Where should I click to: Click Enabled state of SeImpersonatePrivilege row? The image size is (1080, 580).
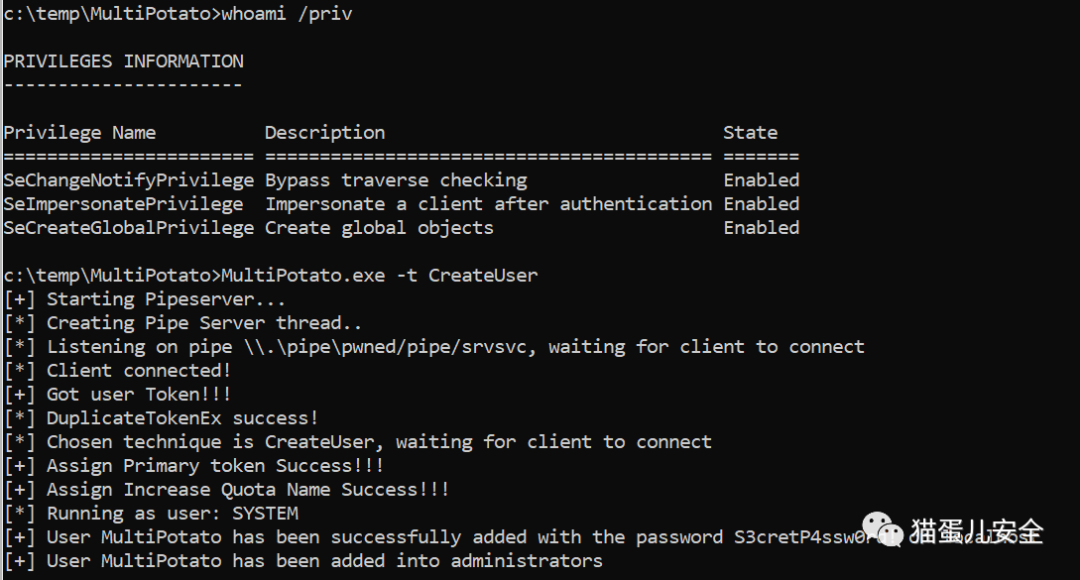click(x=761, y=204)
